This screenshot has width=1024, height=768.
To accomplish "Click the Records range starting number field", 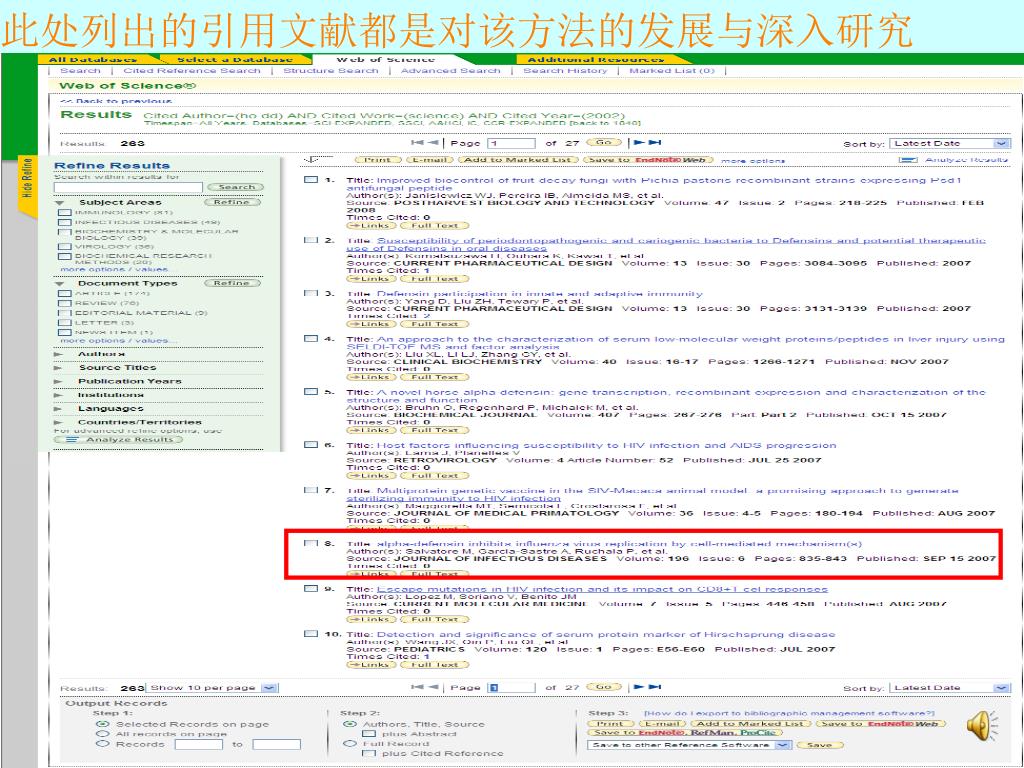I will point(199,744).
